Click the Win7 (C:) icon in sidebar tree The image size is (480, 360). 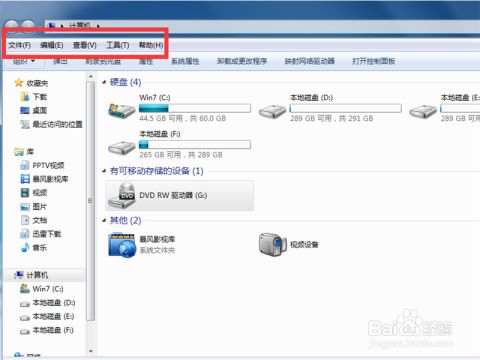click(x=25, y=289)
